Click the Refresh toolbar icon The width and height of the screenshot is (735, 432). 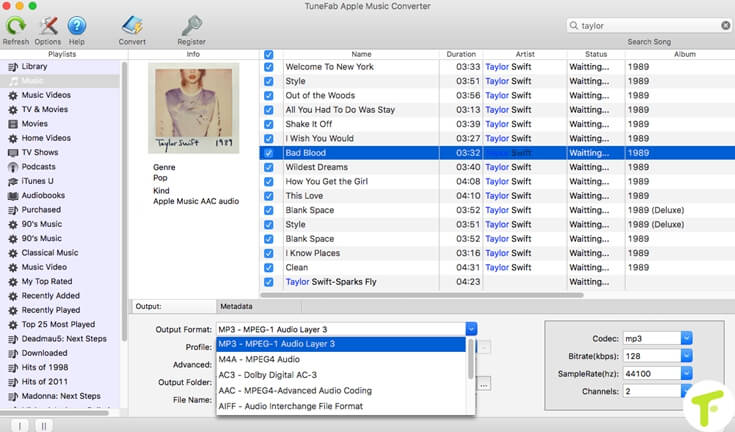tap(15, 25)
